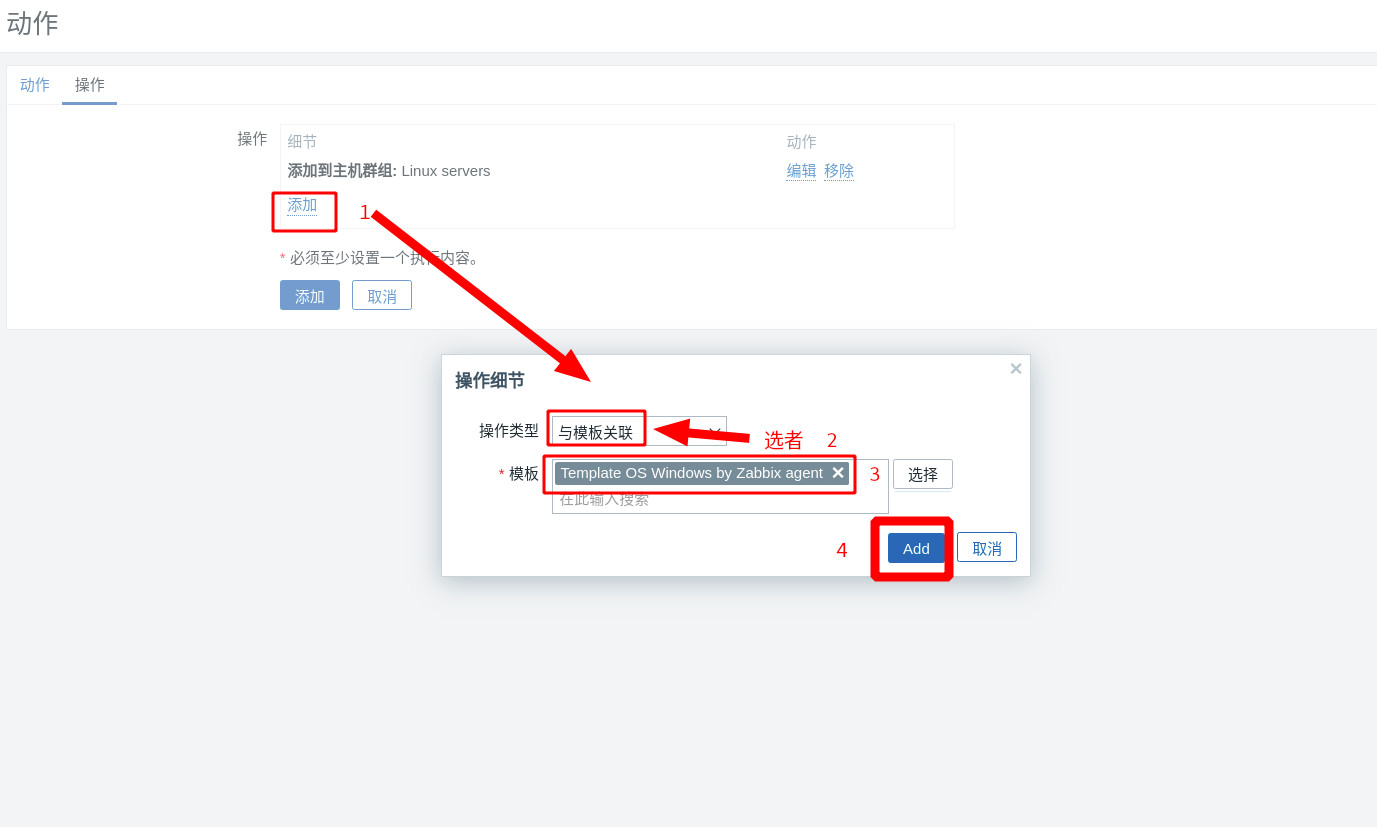Open the 操作类型 dropdown
The height and width of the screenshot is (827, 1377).
click(x=639, y=431)
